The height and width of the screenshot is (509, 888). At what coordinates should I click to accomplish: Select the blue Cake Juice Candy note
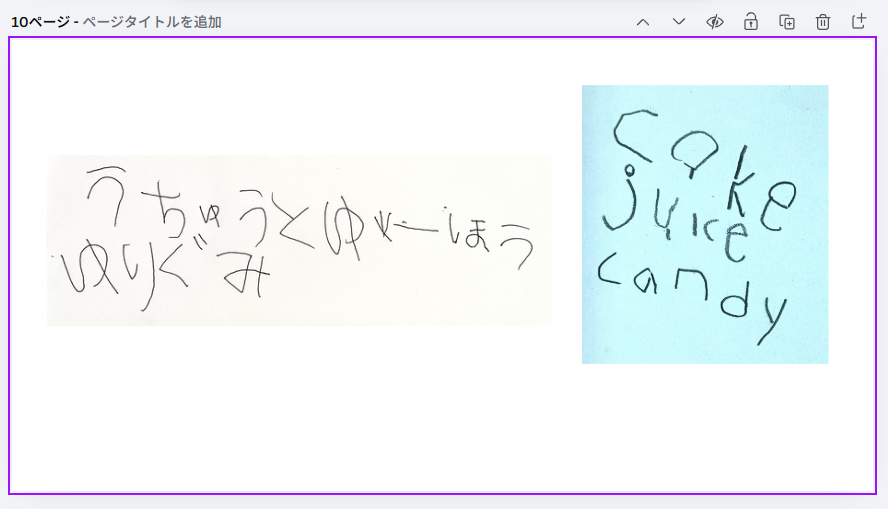click(x=704, y=224)
